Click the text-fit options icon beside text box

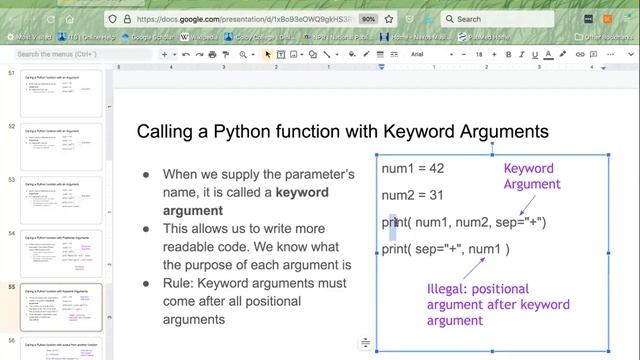tap(365, 343)
